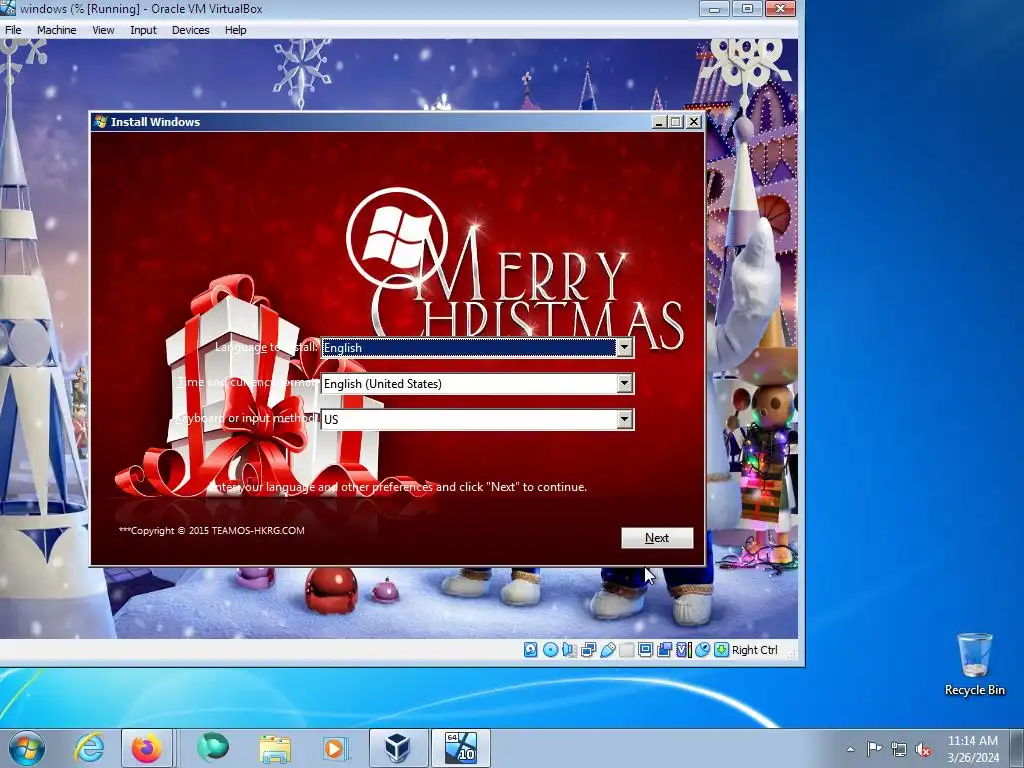Launch Windows Media Player from taskbar
The image size is (1024, 768).
tap(336, 748)
